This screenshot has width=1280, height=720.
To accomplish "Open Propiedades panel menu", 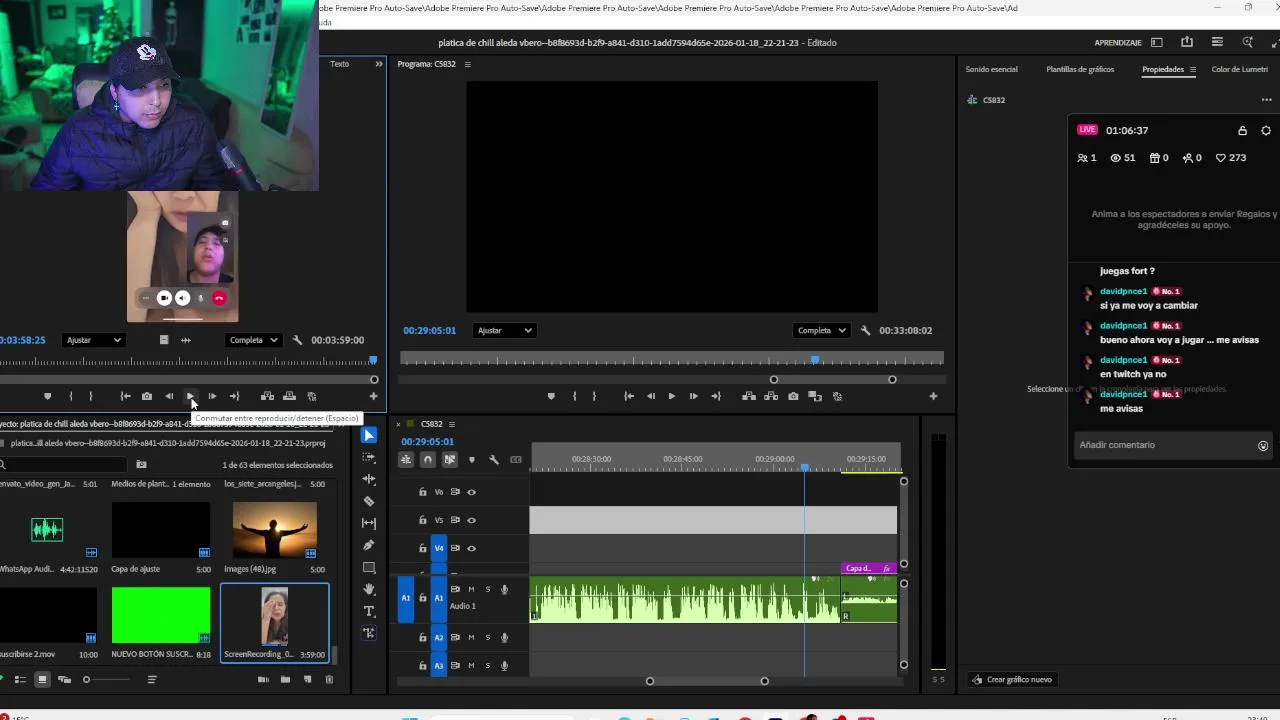I will click(x=1192, y=69).
